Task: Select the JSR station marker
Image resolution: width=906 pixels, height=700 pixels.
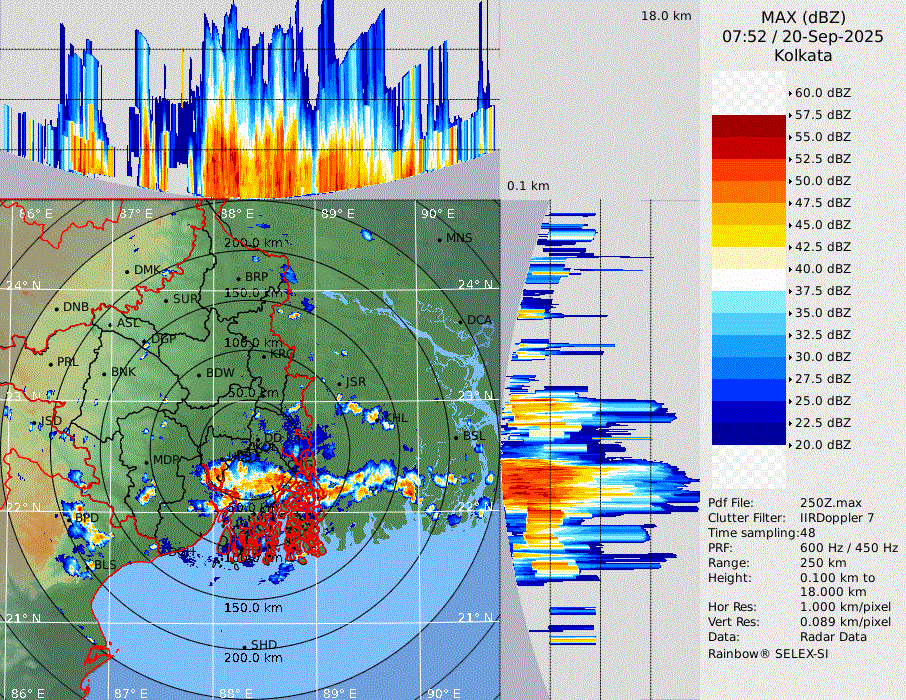Action: 340,384
